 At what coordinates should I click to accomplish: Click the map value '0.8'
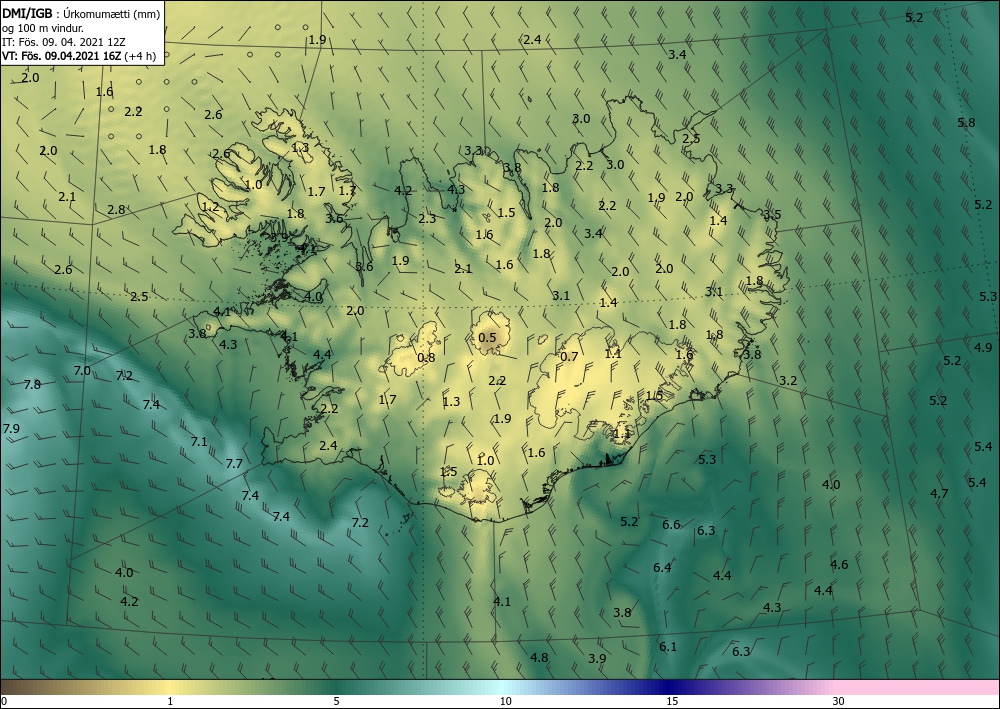426,358
